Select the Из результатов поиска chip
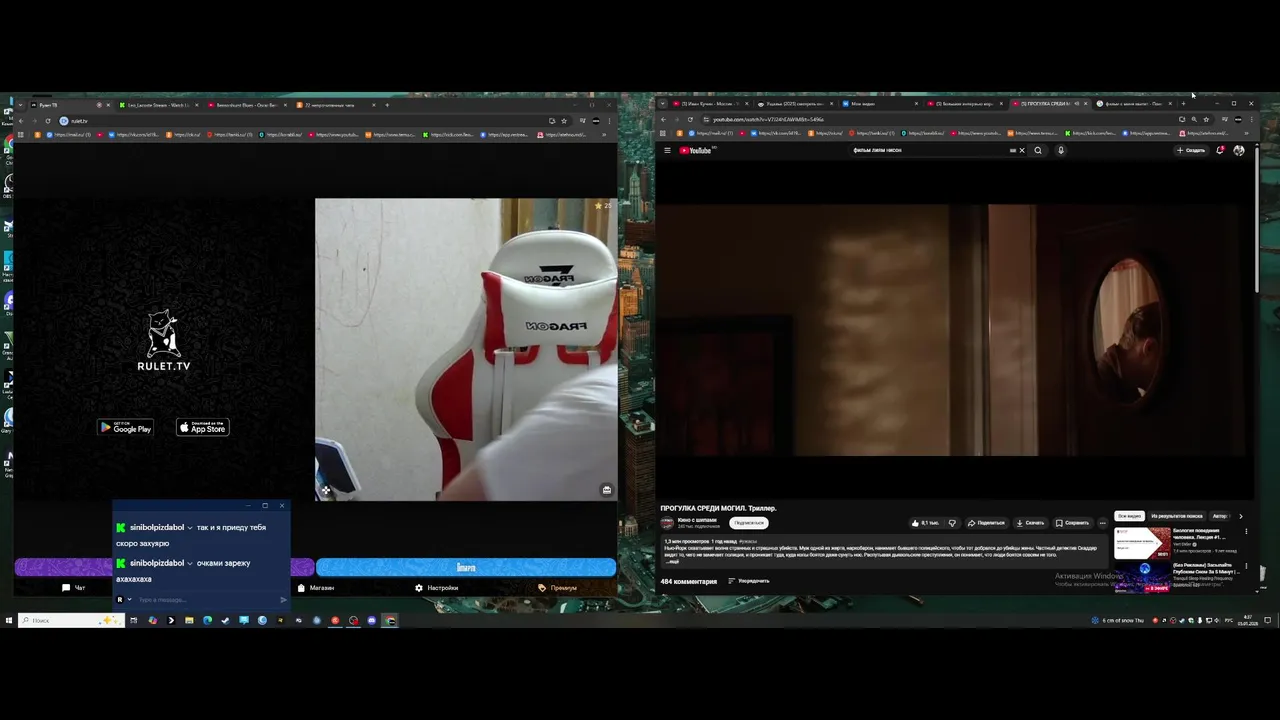 pyautogui.click(x=1177, y=516)
